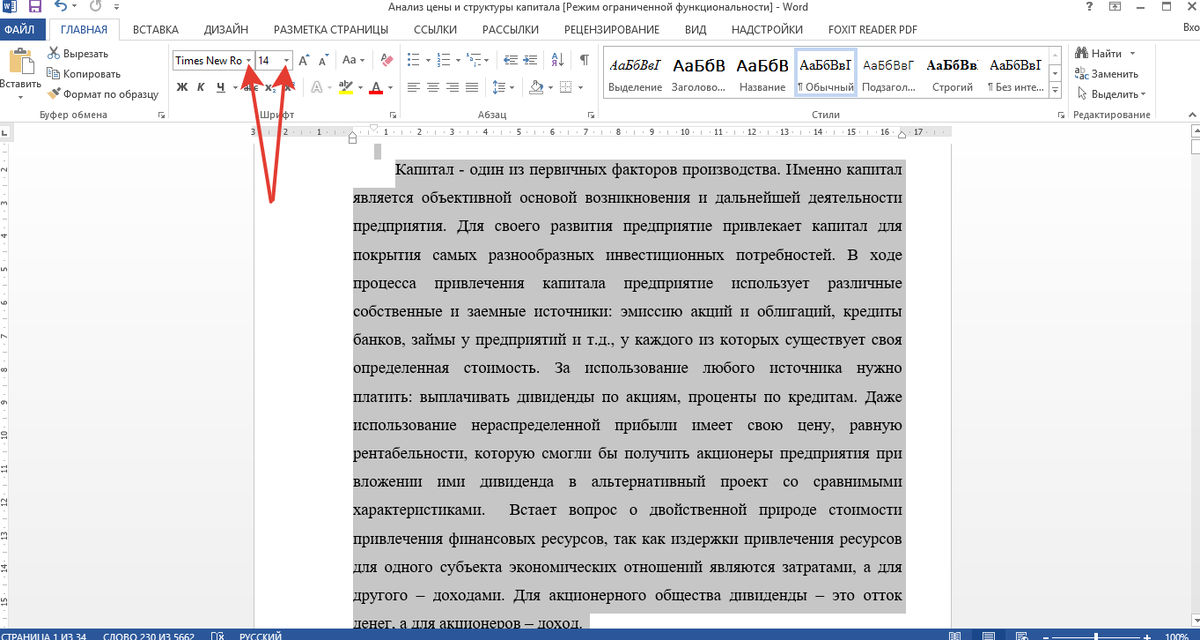
Task: Apply italic formatting using the К icon
Action: point(200,86)
